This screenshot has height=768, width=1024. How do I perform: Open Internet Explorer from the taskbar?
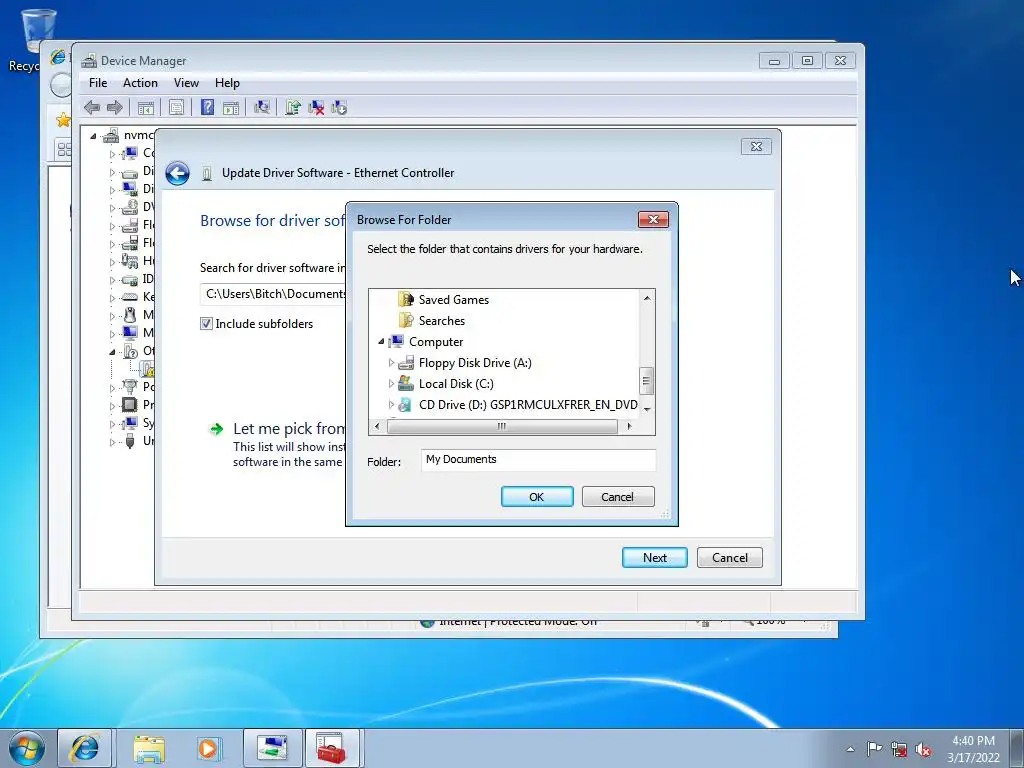[85, 748]
